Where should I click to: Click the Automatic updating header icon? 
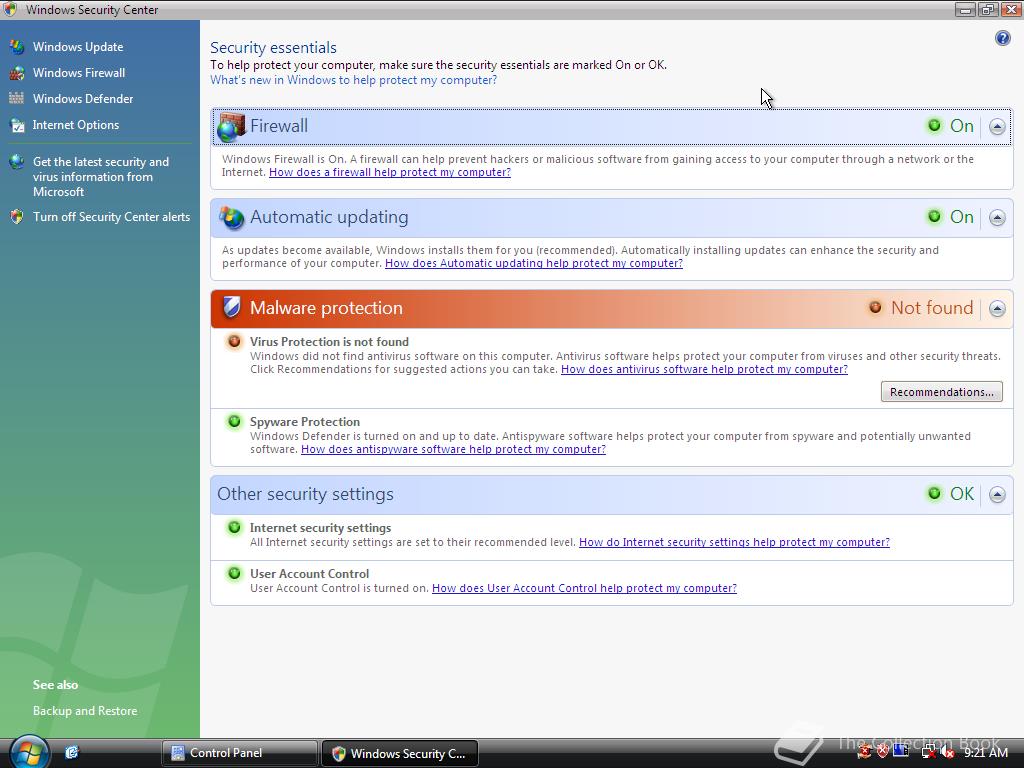(231, 217)
